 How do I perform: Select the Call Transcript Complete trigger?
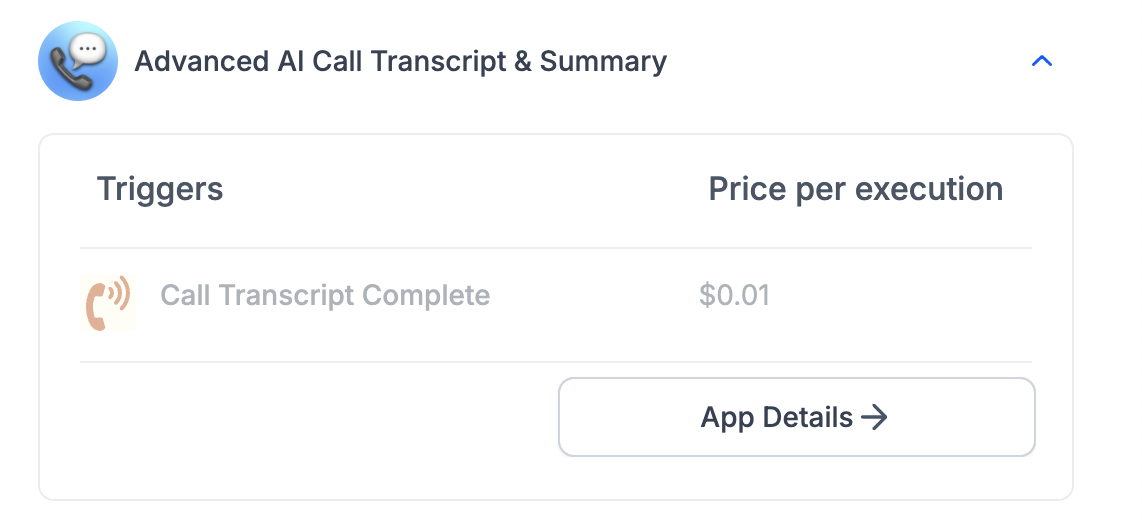coord(325,296)
